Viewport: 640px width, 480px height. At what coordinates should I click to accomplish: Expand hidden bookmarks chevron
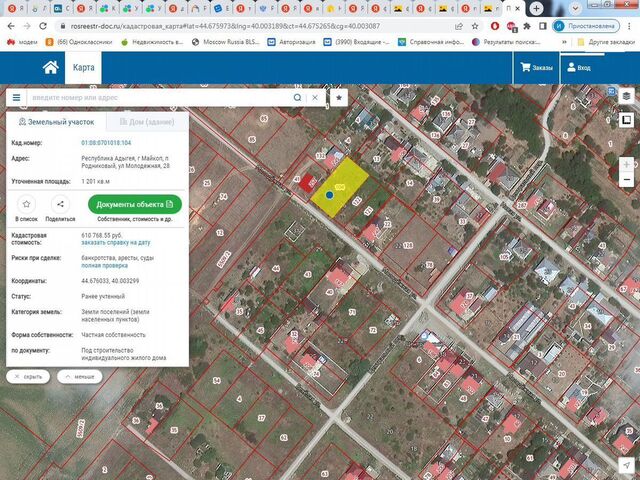click(564, 42)
